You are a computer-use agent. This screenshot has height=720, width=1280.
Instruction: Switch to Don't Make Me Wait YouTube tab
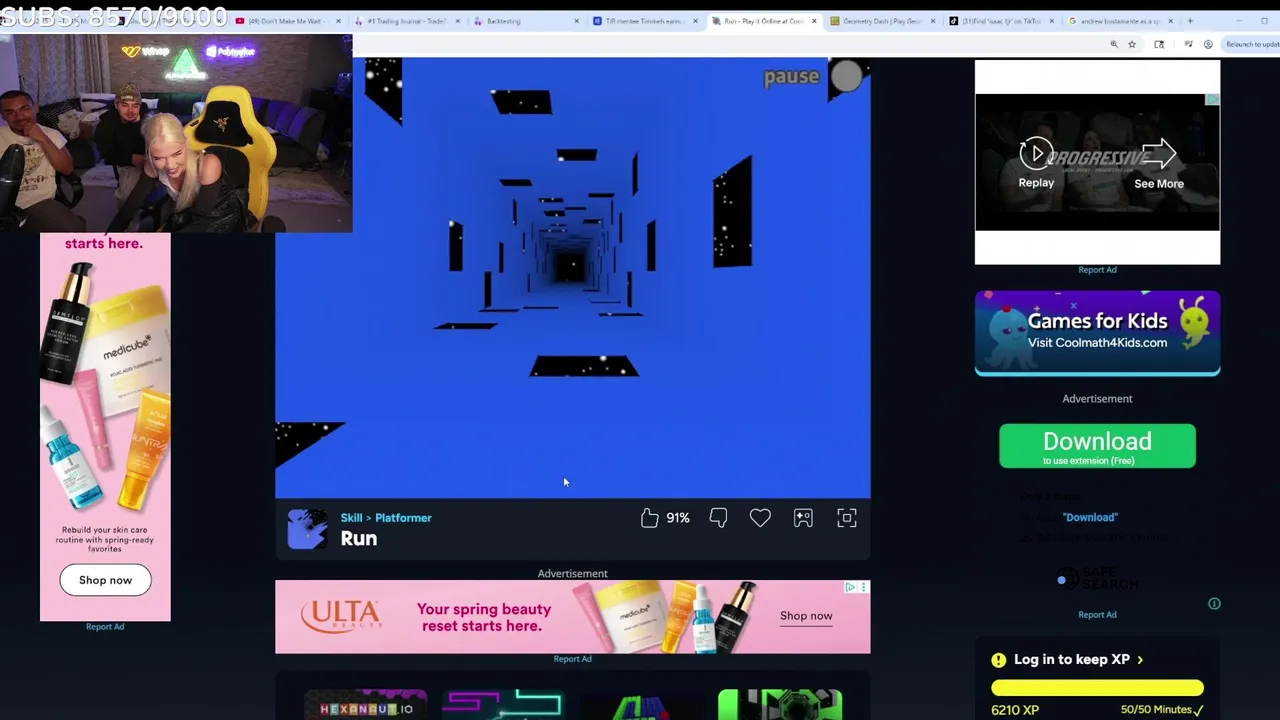(286, 21)
